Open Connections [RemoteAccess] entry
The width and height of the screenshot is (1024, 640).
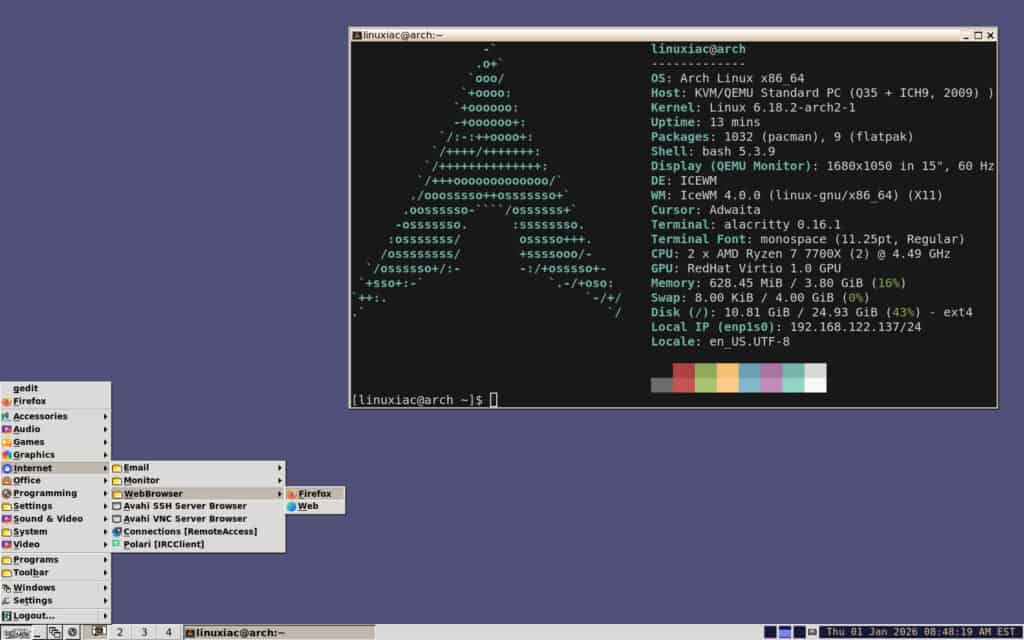(x=185, y=531)
